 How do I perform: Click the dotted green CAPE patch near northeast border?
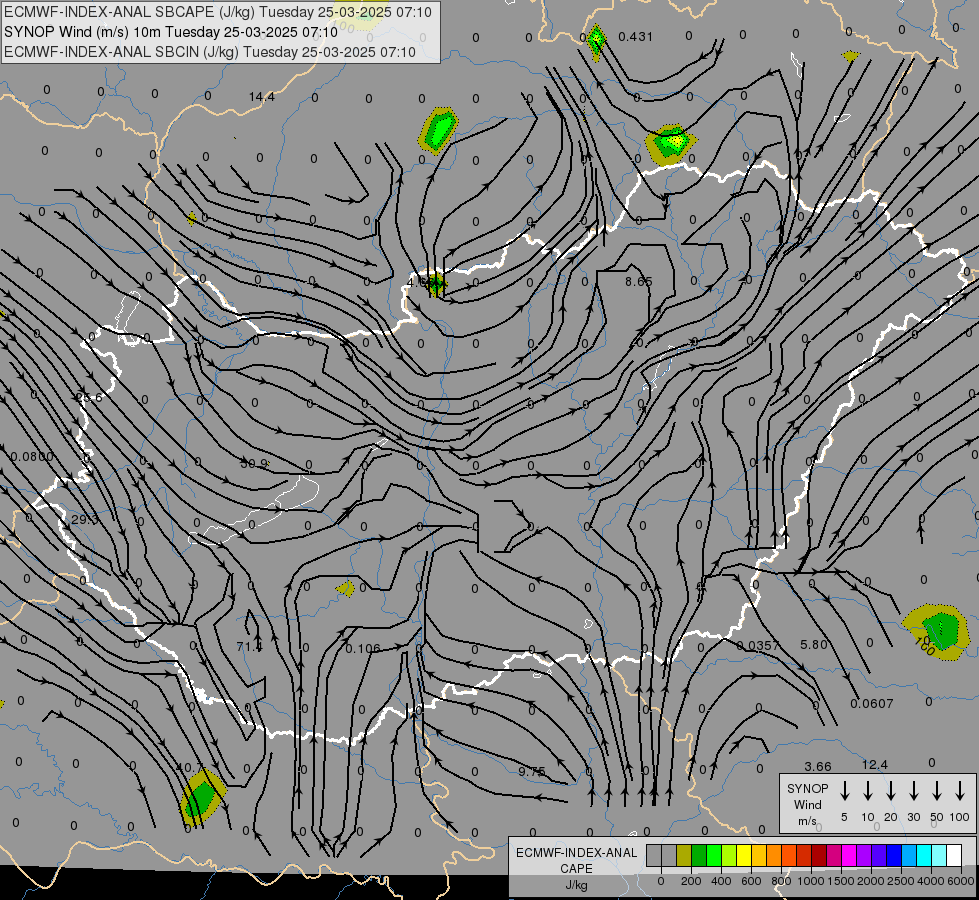click(x=671, y=144)
